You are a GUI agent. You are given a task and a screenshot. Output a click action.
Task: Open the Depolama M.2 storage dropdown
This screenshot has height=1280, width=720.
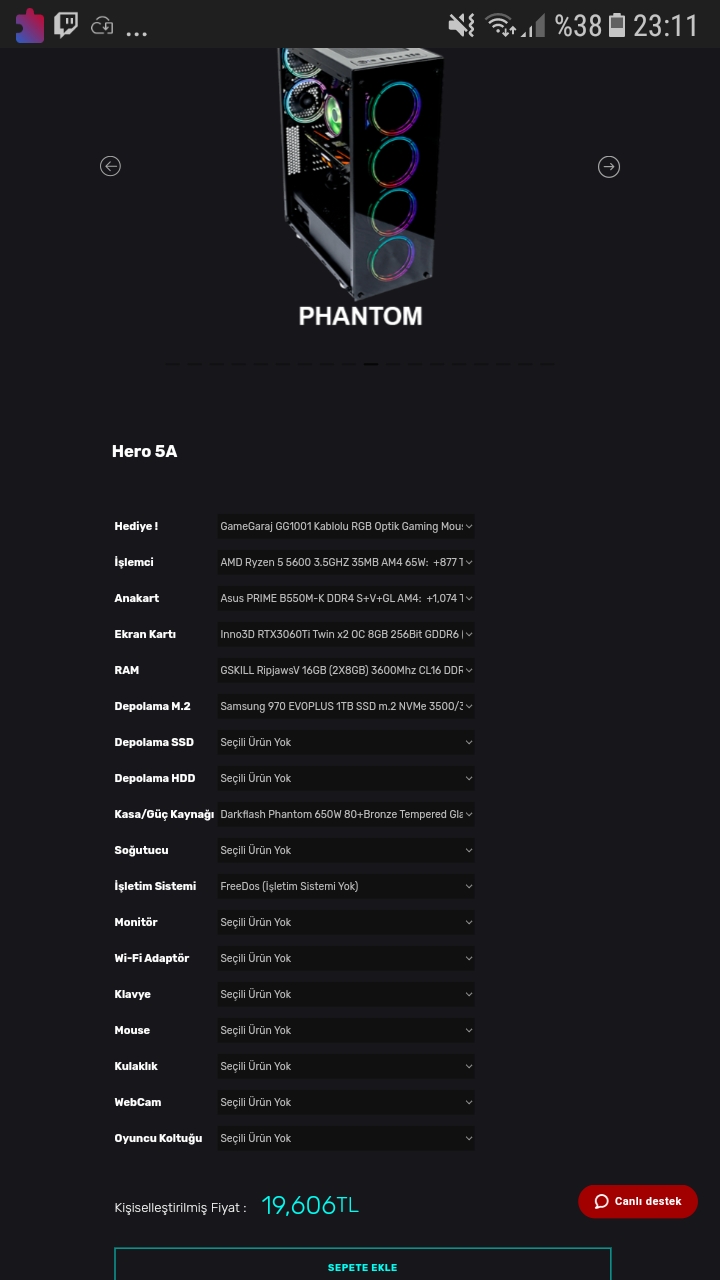(x=346, y=706)
